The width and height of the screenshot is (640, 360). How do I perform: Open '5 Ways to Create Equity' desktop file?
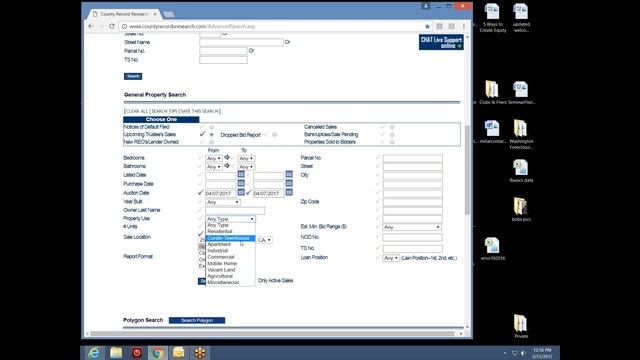tap(493, 18)
